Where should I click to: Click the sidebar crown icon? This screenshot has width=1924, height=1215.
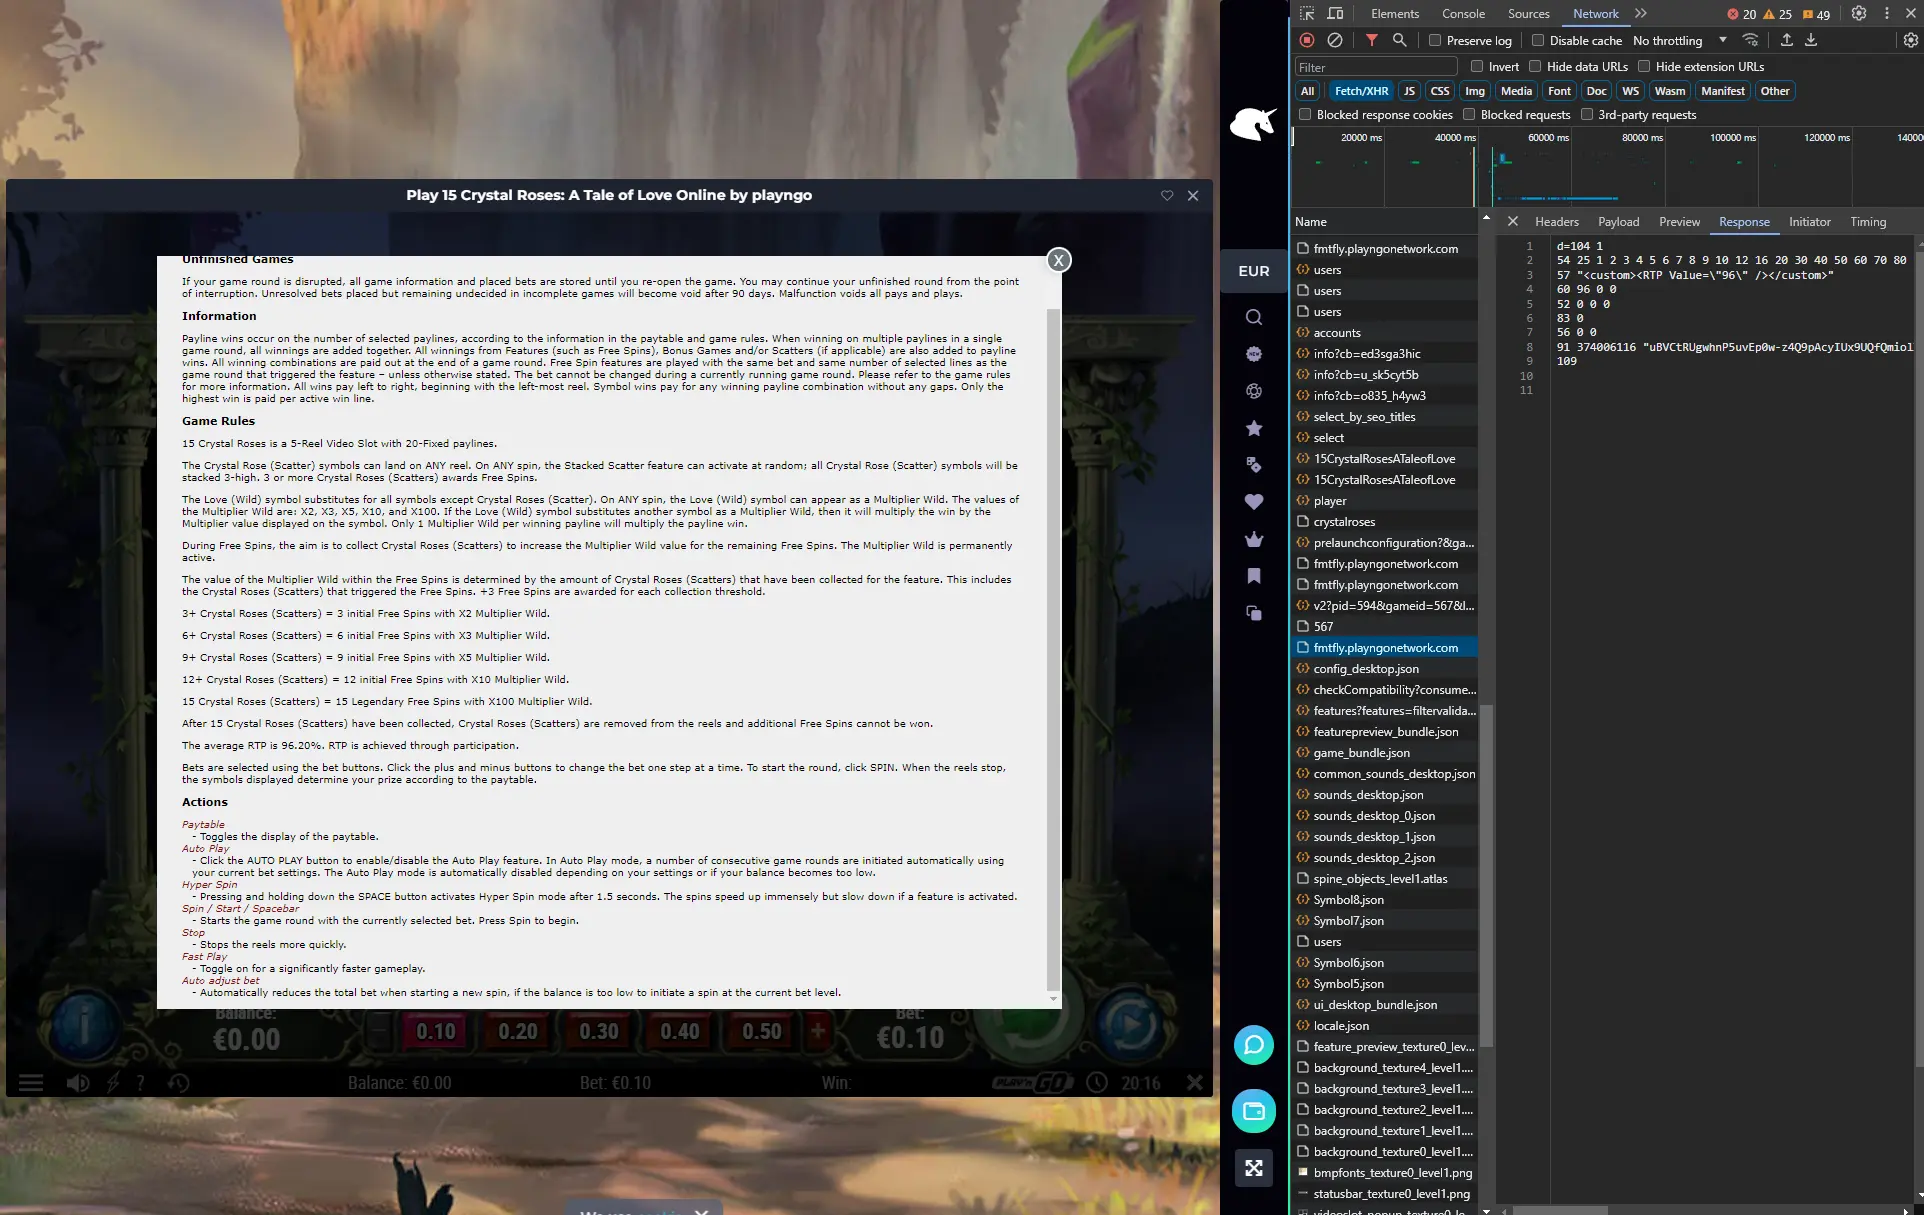click(x=1254, y=539)
